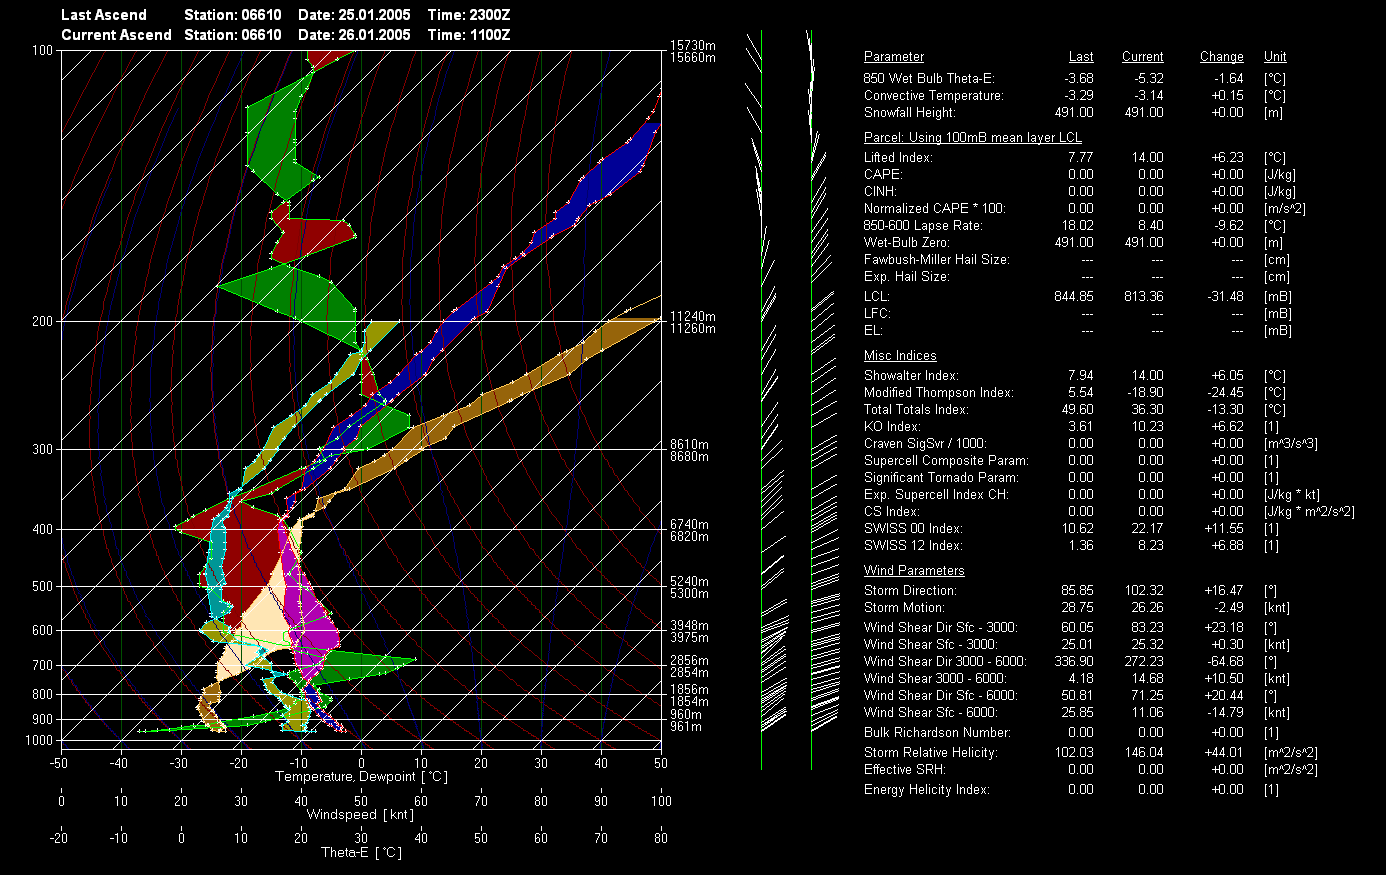Viewport: 1386px width, 875px height.
Task: Click the 'Last Ascend' header label
Action: (104, 15)
